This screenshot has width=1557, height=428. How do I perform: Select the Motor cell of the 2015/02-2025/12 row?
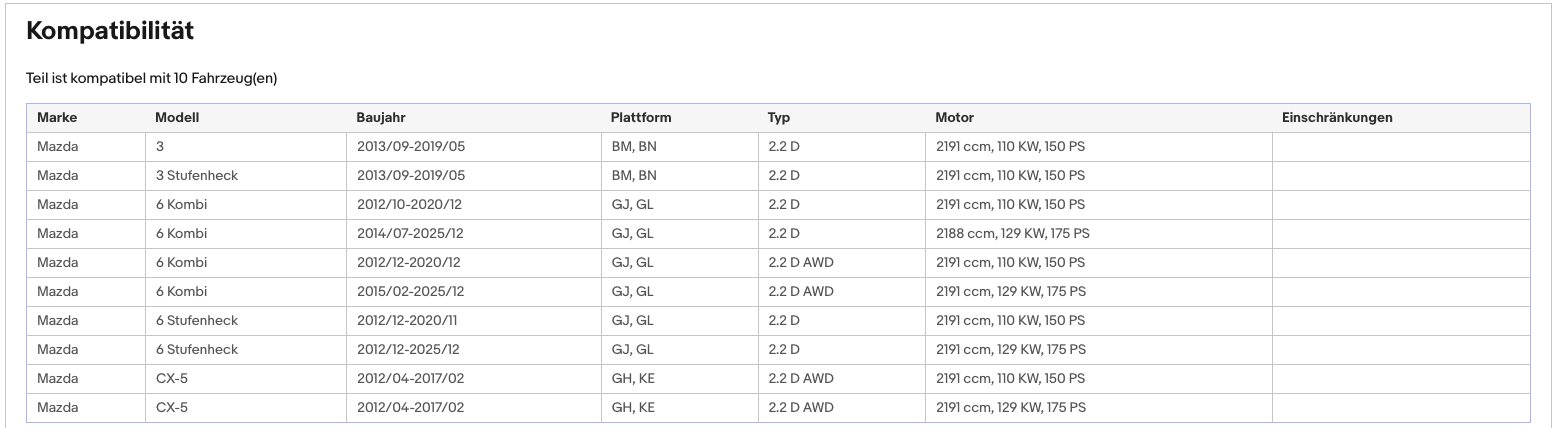(1099, 292)
